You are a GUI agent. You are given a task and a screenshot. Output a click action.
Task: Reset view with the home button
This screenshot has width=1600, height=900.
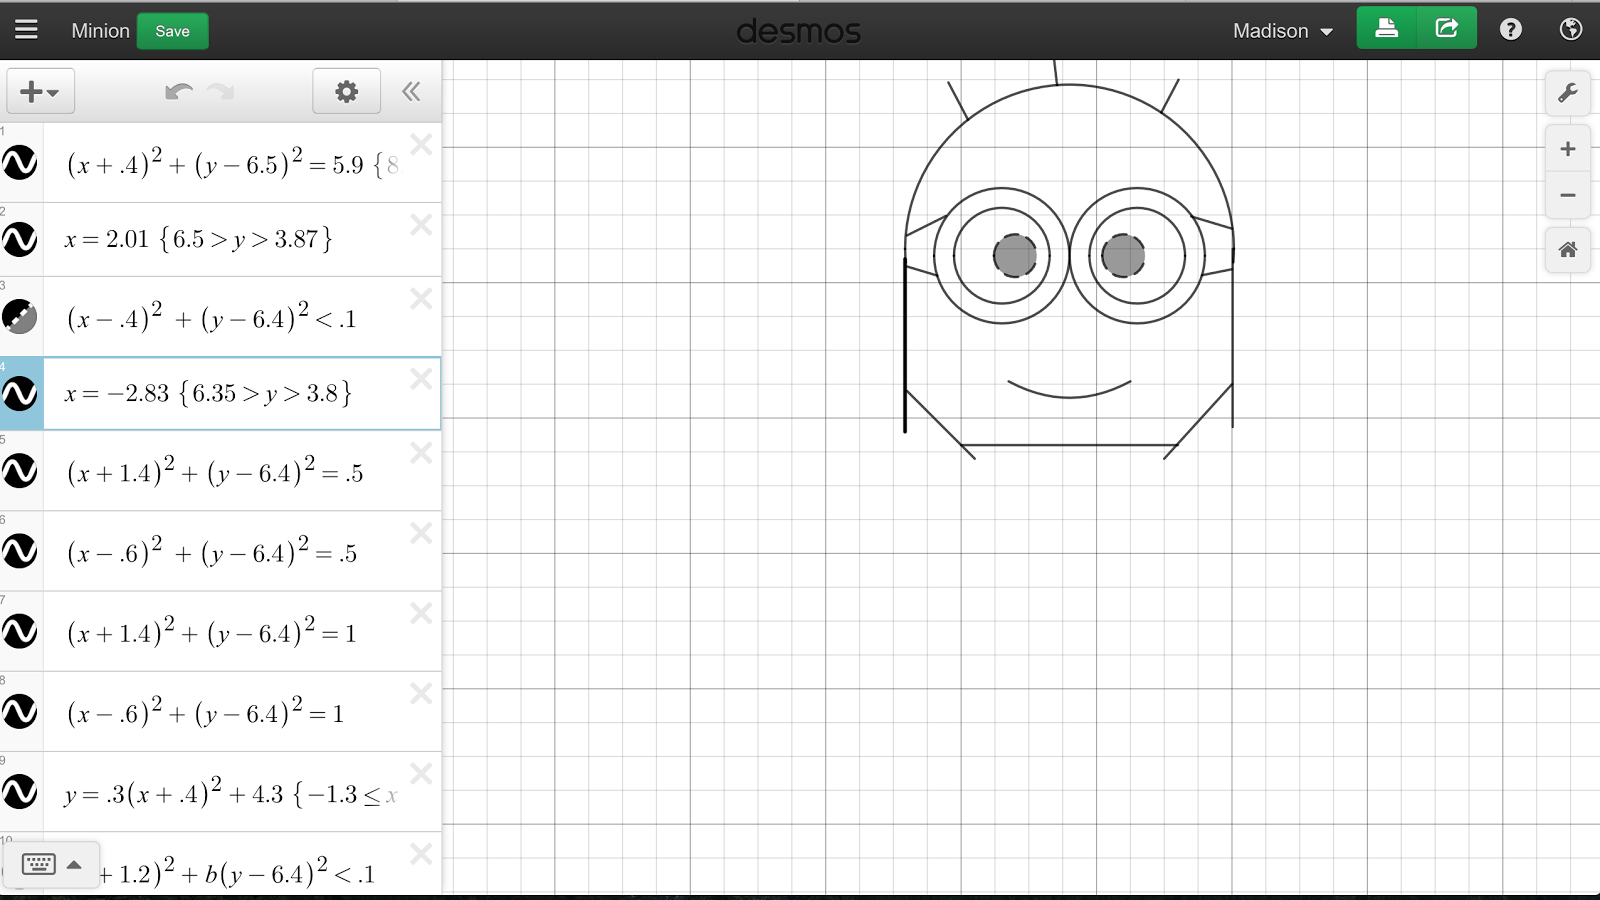1568,249
